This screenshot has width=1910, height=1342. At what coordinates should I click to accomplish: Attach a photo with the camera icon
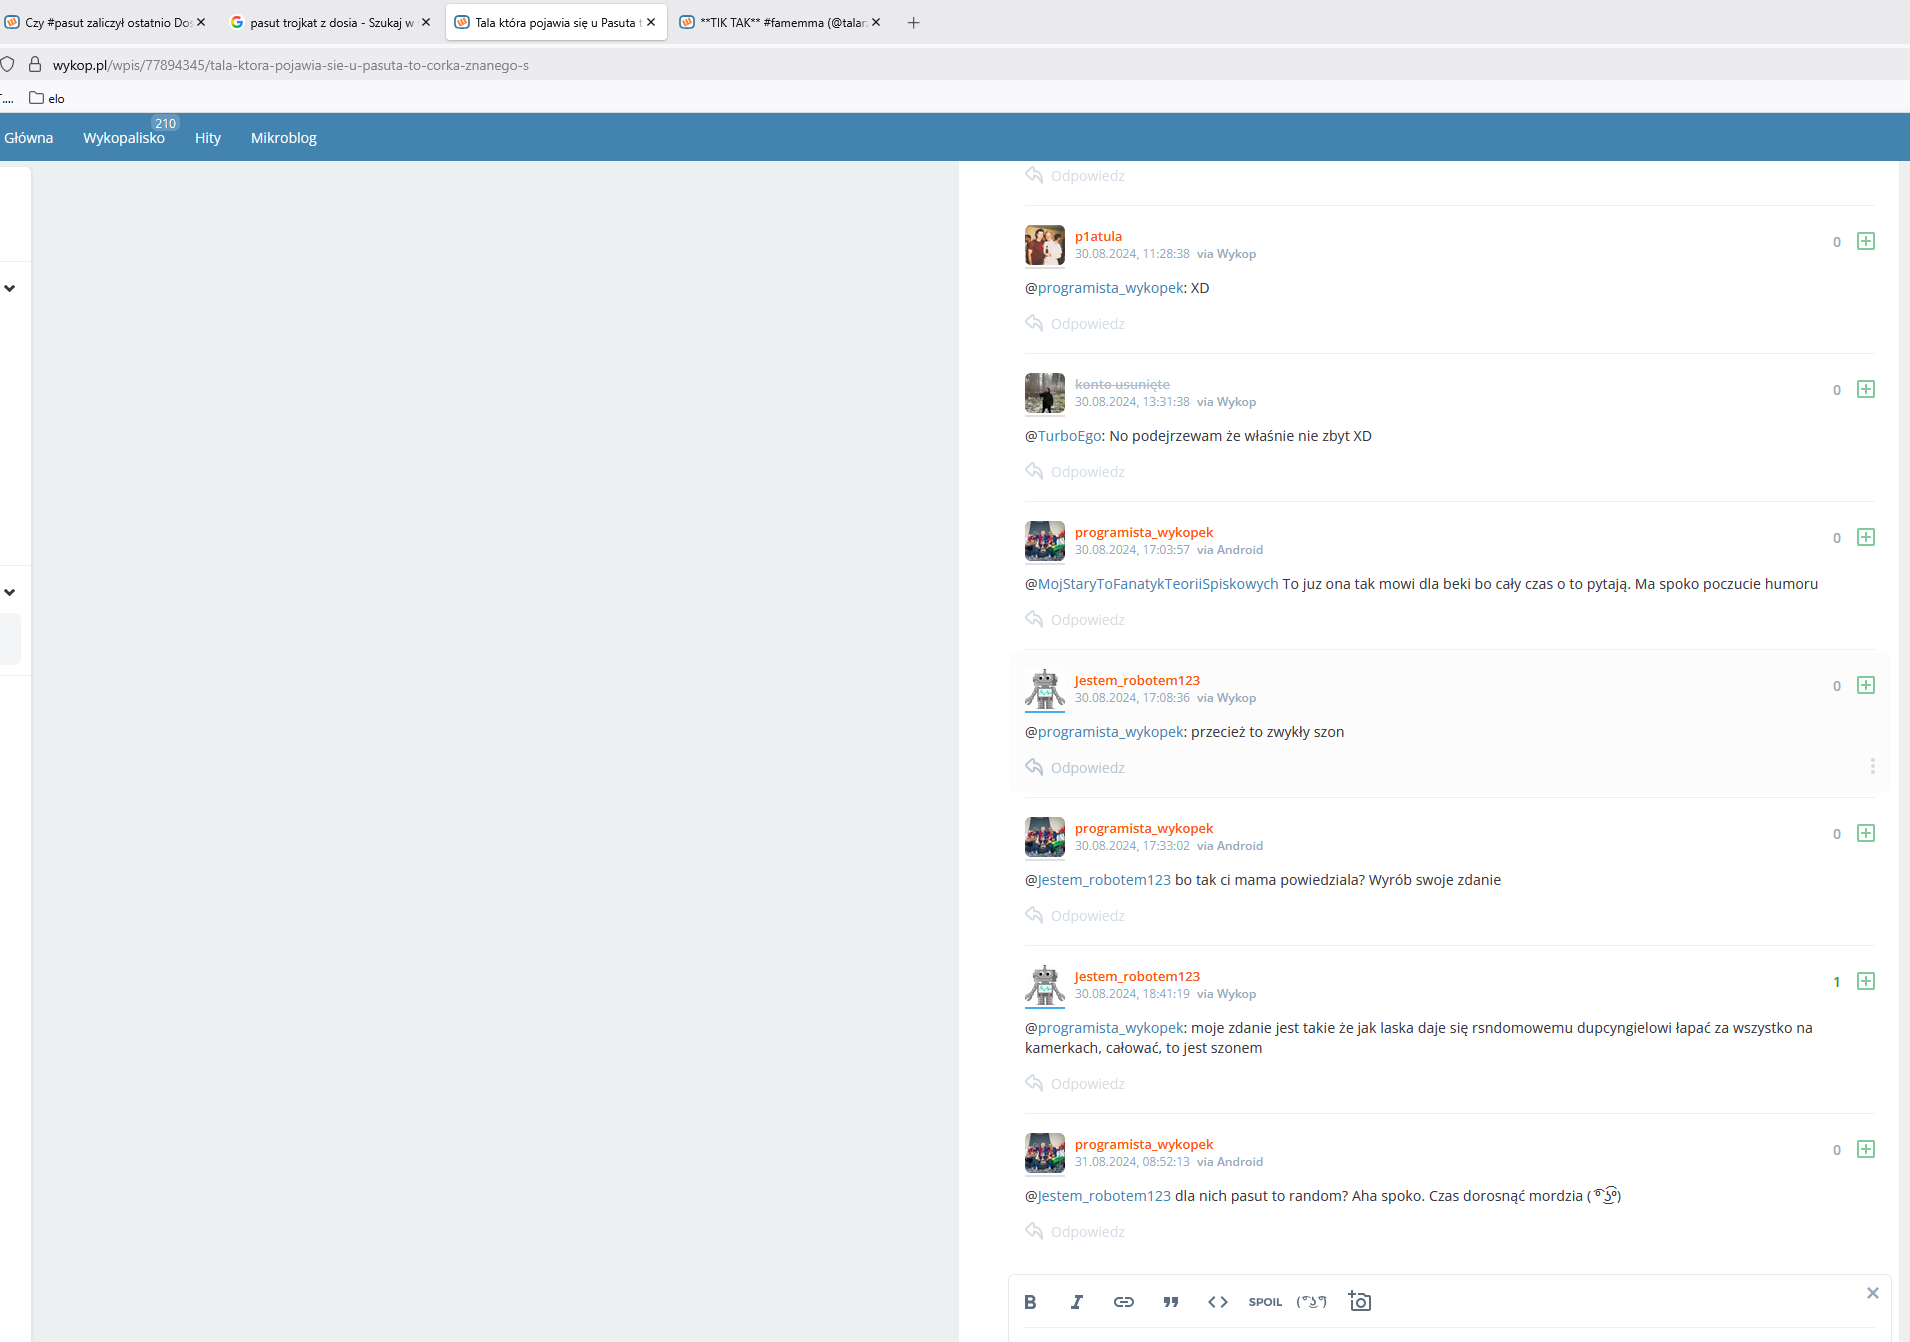click(x=1360, y=1301)
